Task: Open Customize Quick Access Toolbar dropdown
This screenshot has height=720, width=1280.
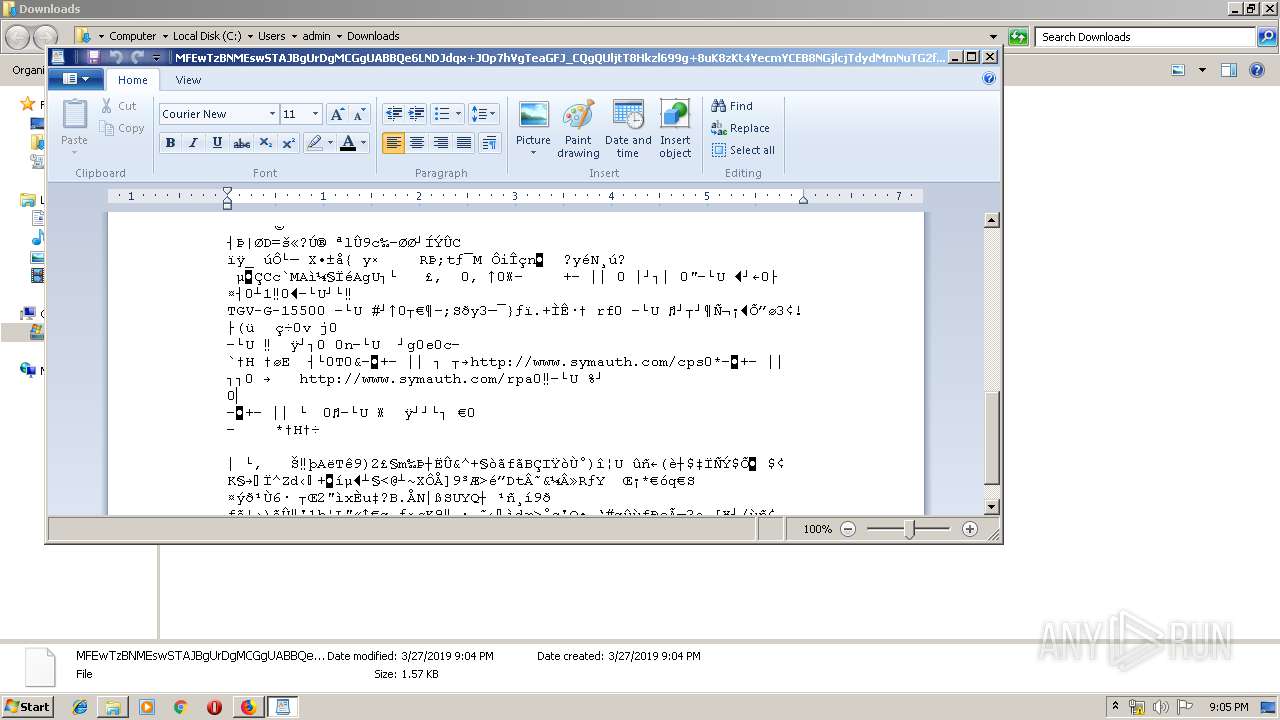Action: [157, 58]
